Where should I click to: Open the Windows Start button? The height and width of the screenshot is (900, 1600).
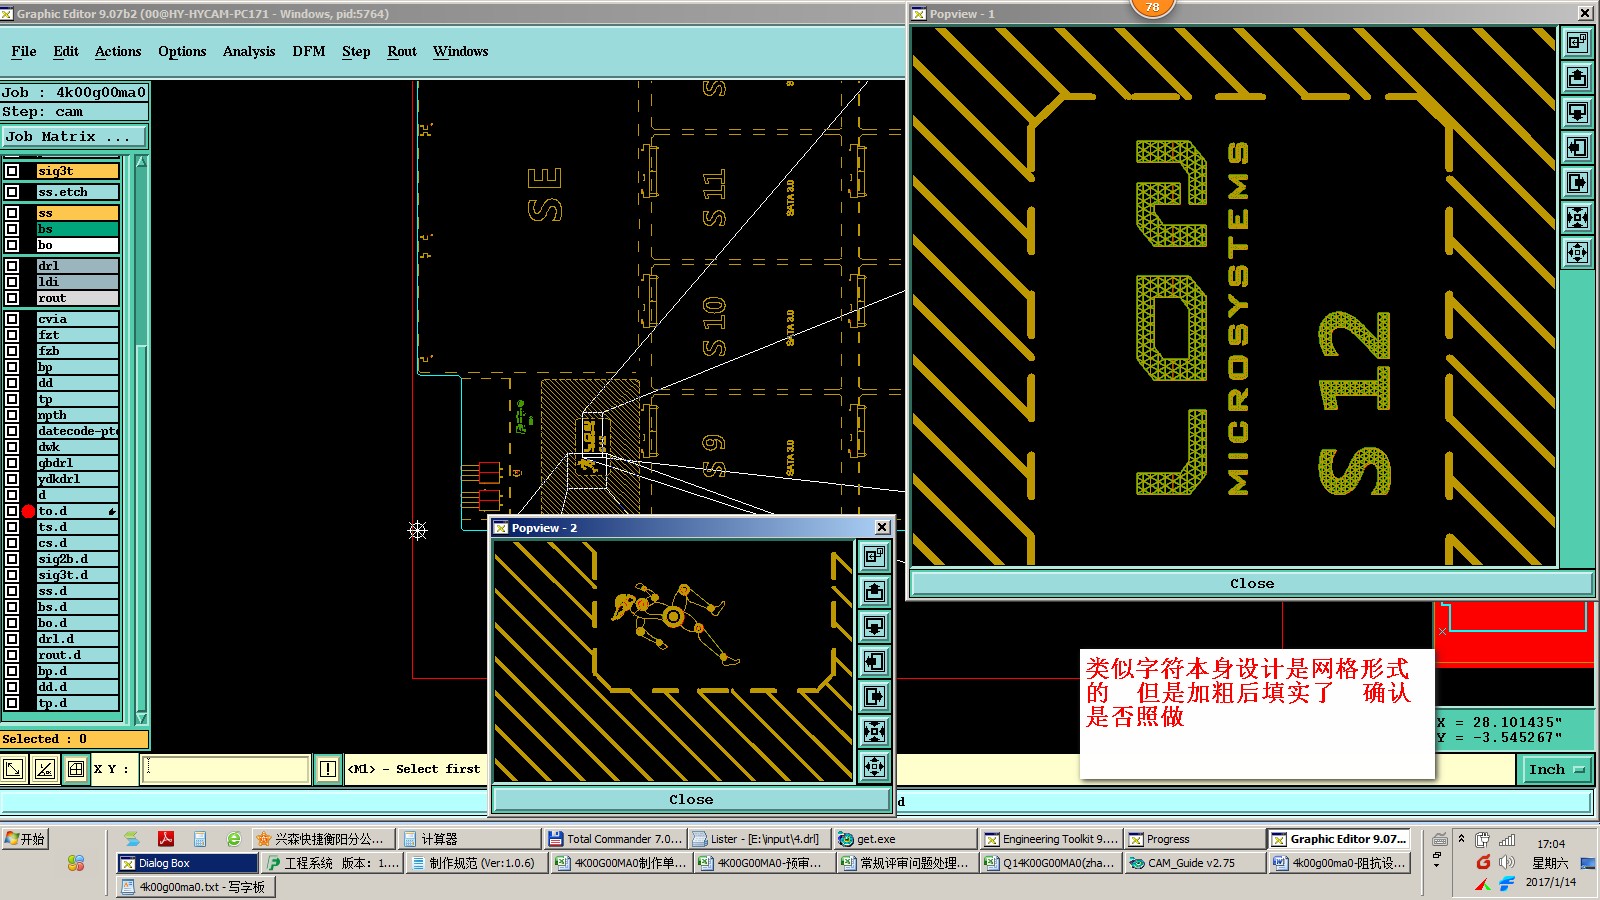pyautogui.click(x=25, y=839)
